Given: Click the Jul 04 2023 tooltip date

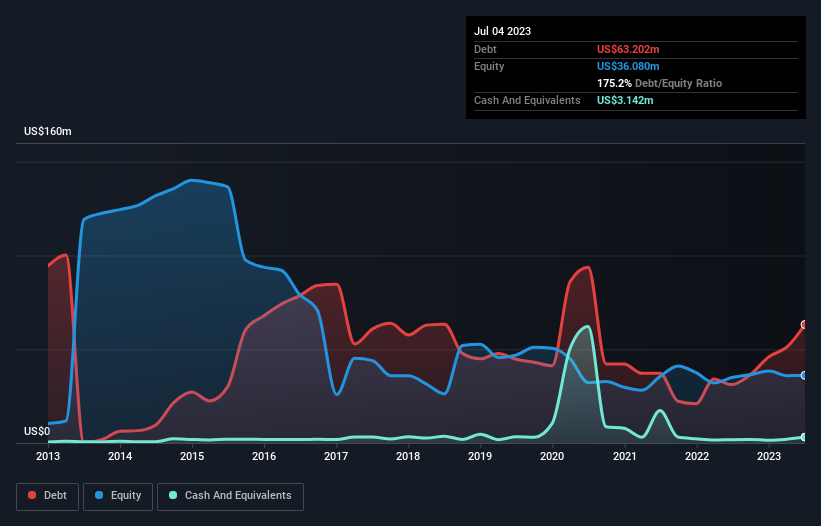Looking at the screenshot, I should point(502,31).
